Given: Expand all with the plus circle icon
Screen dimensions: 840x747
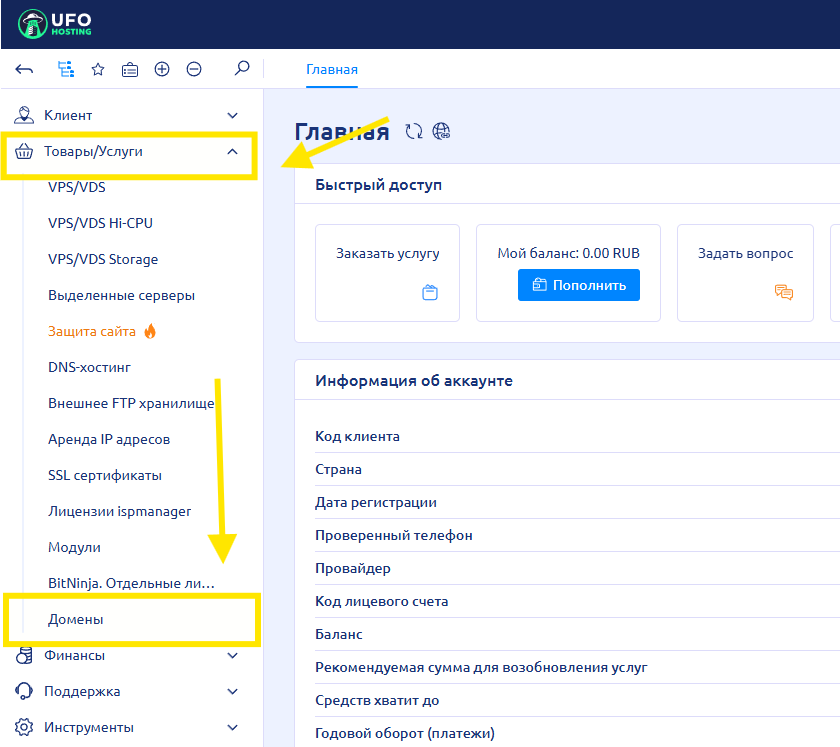Looking at the screenshot, I should tap(162, 70).
